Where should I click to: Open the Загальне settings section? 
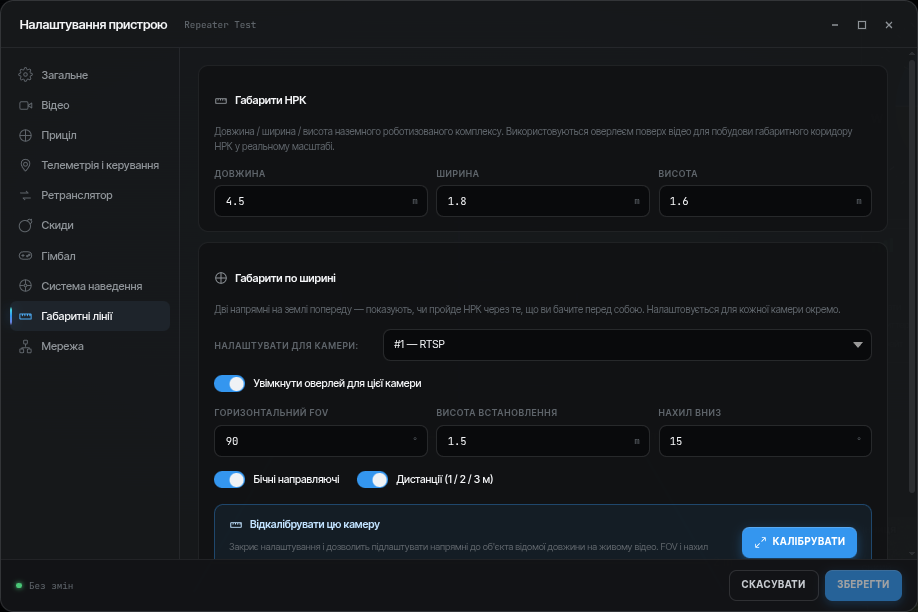tap(90, 75)
